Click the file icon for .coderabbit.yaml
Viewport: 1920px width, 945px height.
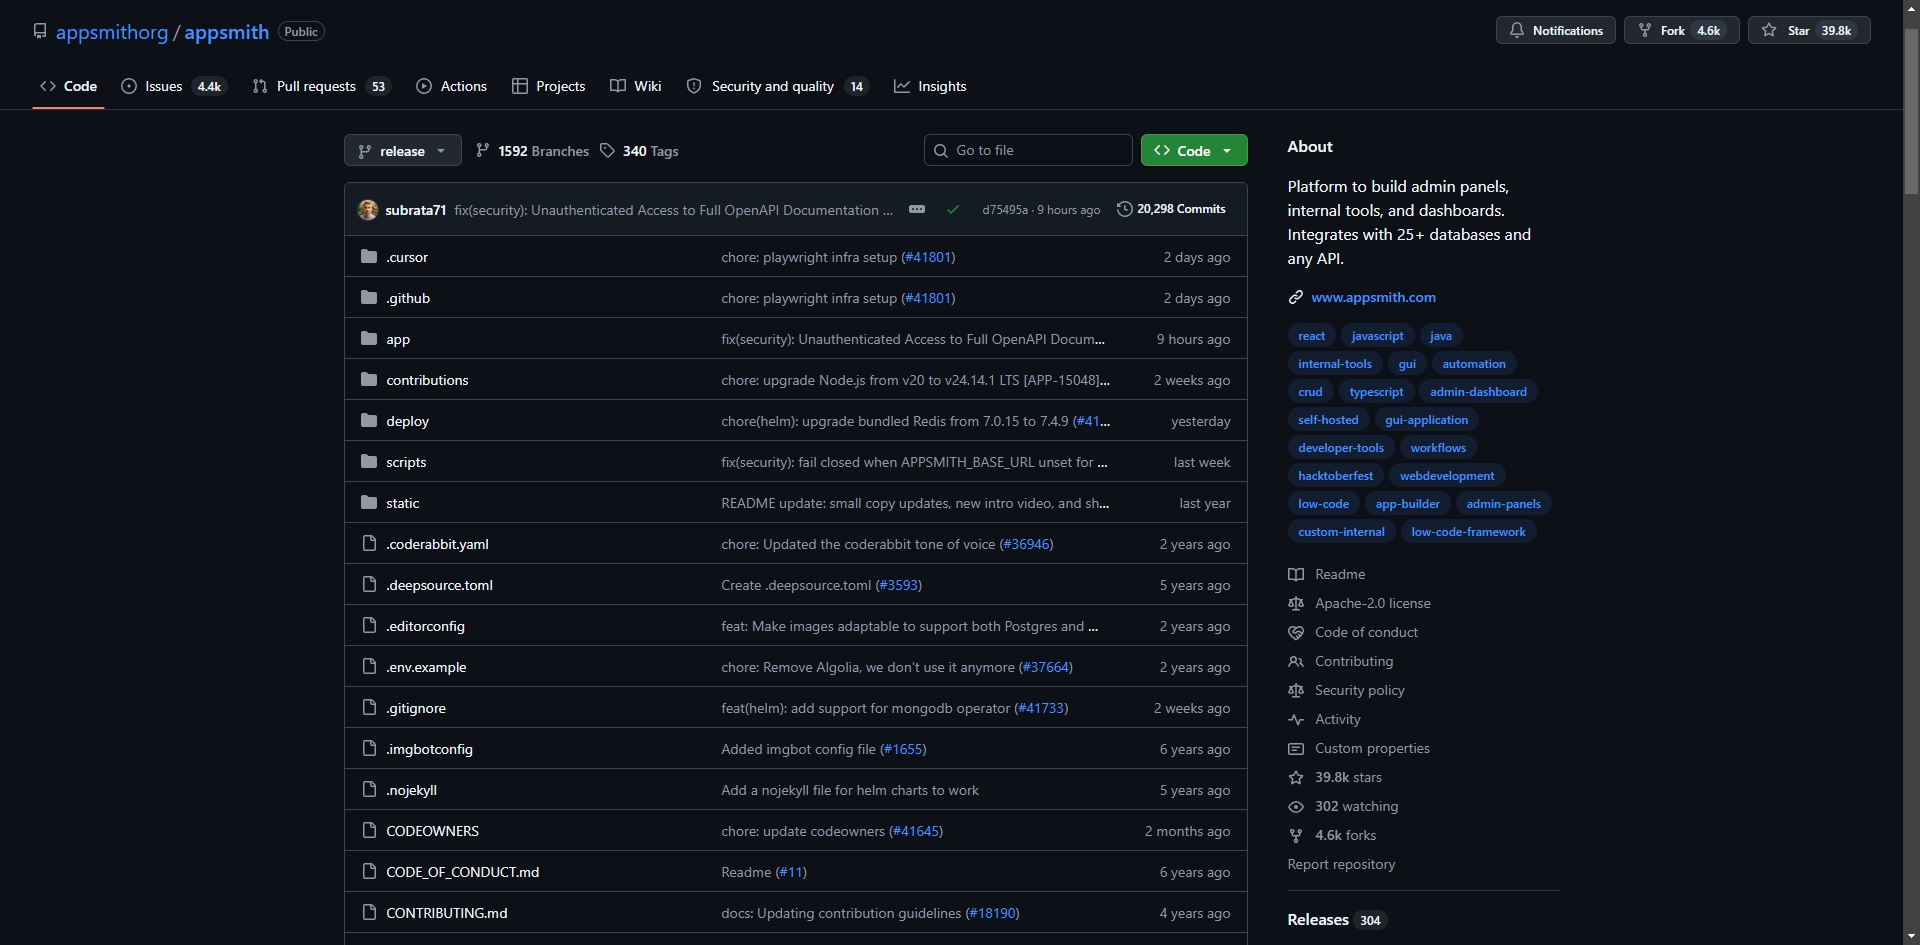369,544
